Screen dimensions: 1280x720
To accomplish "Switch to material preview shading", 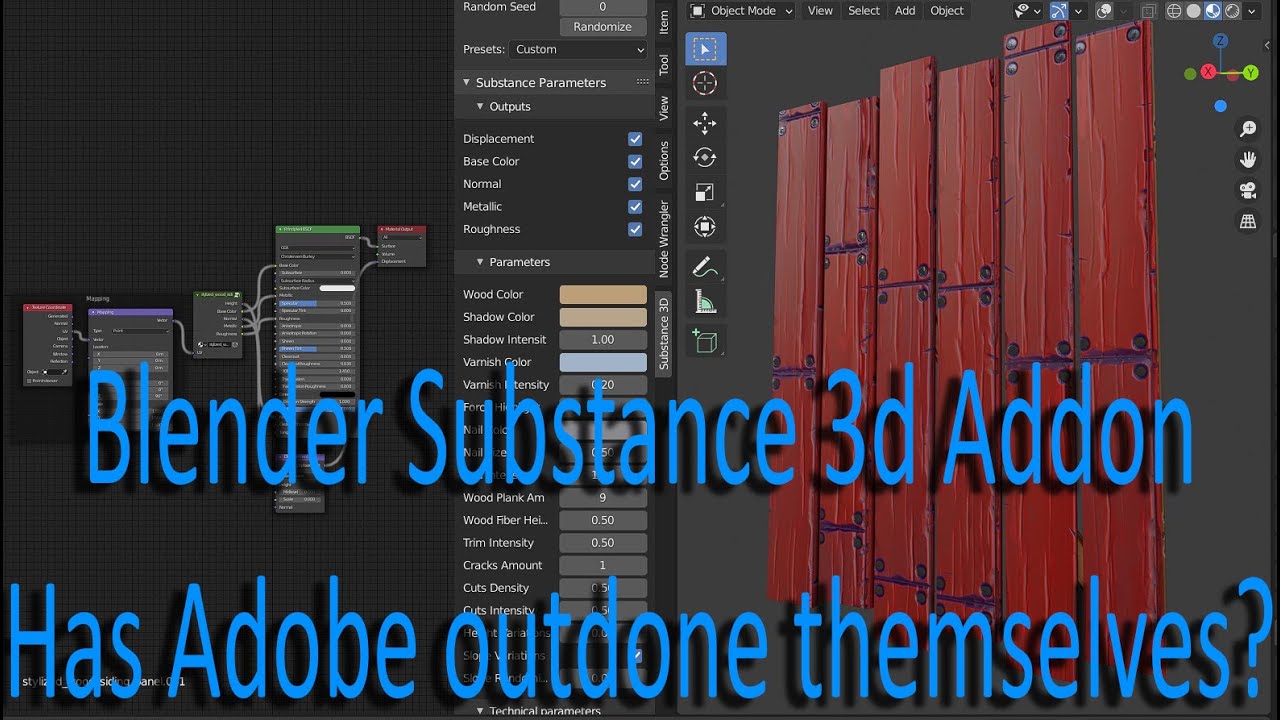I will 1212,11.
